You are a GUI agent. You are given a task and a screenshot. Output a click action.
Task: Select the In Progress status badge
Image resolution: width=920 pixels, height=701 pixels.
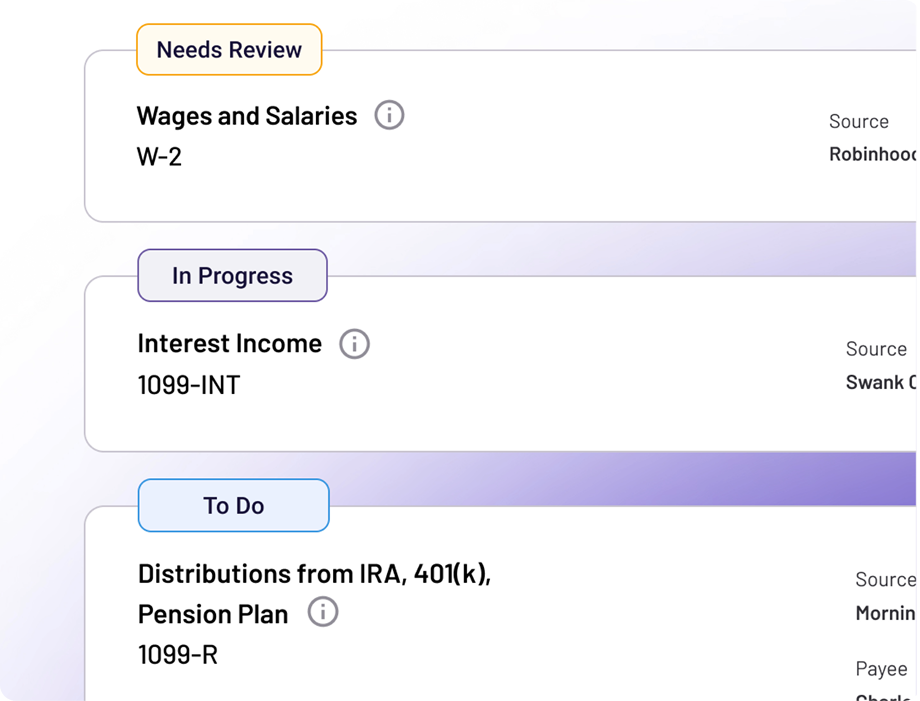pyautogui.click(x=232, y=276)
